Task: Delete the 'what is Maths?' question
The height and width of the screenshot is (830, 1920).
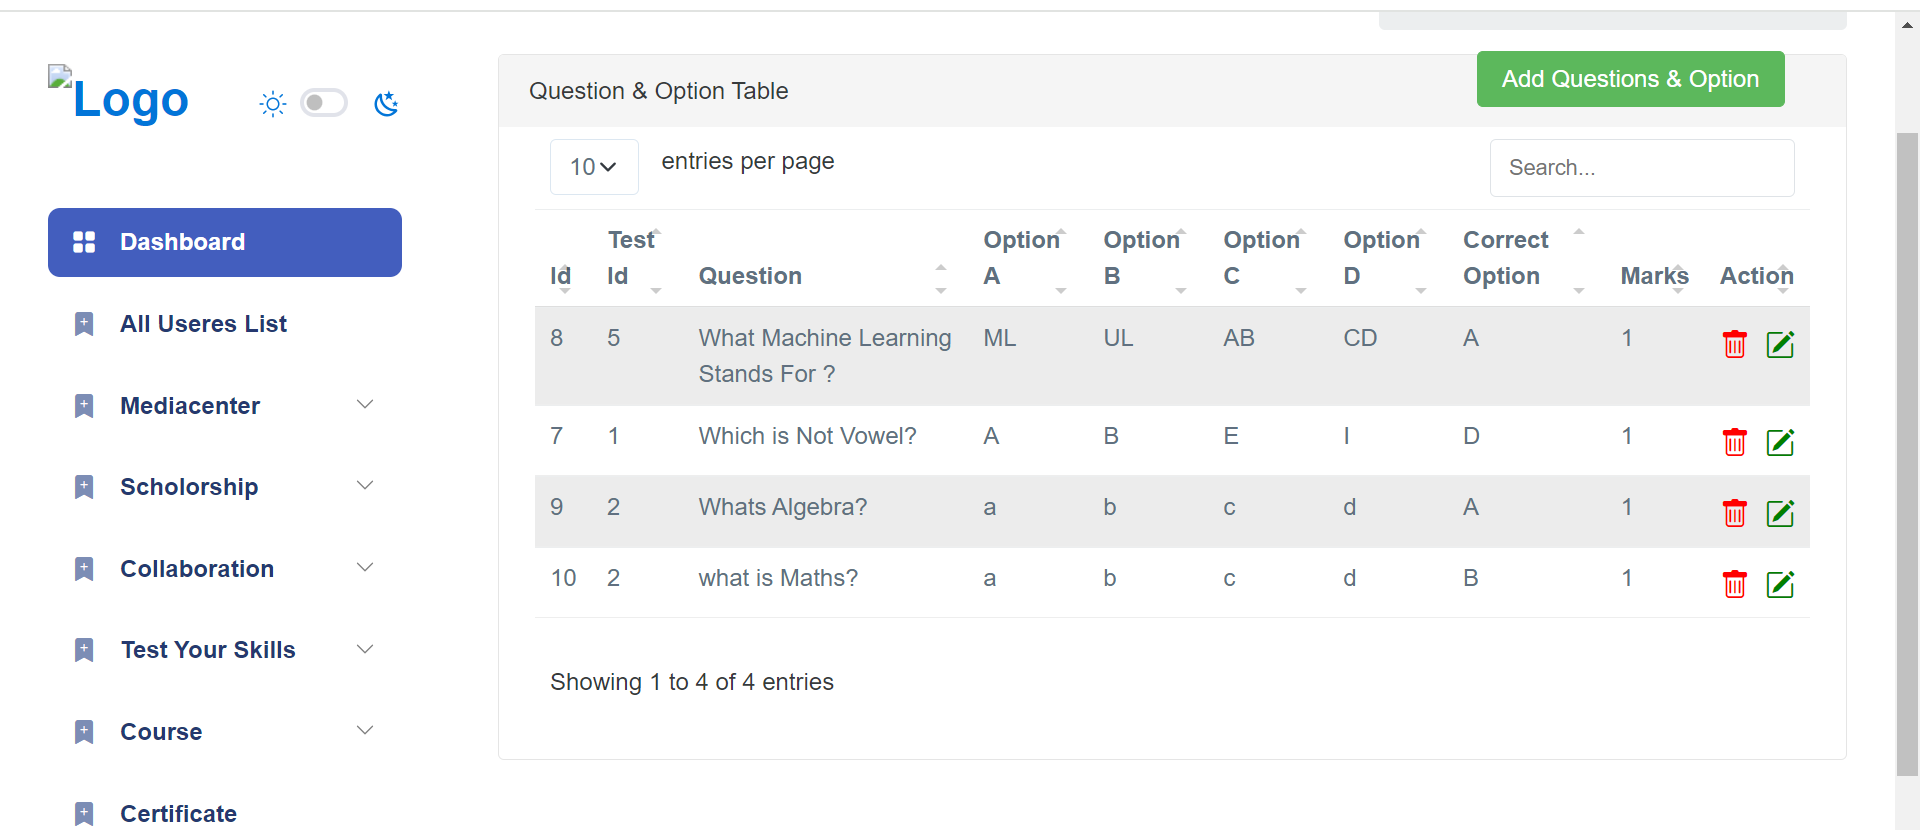Action: [1734, 584]
